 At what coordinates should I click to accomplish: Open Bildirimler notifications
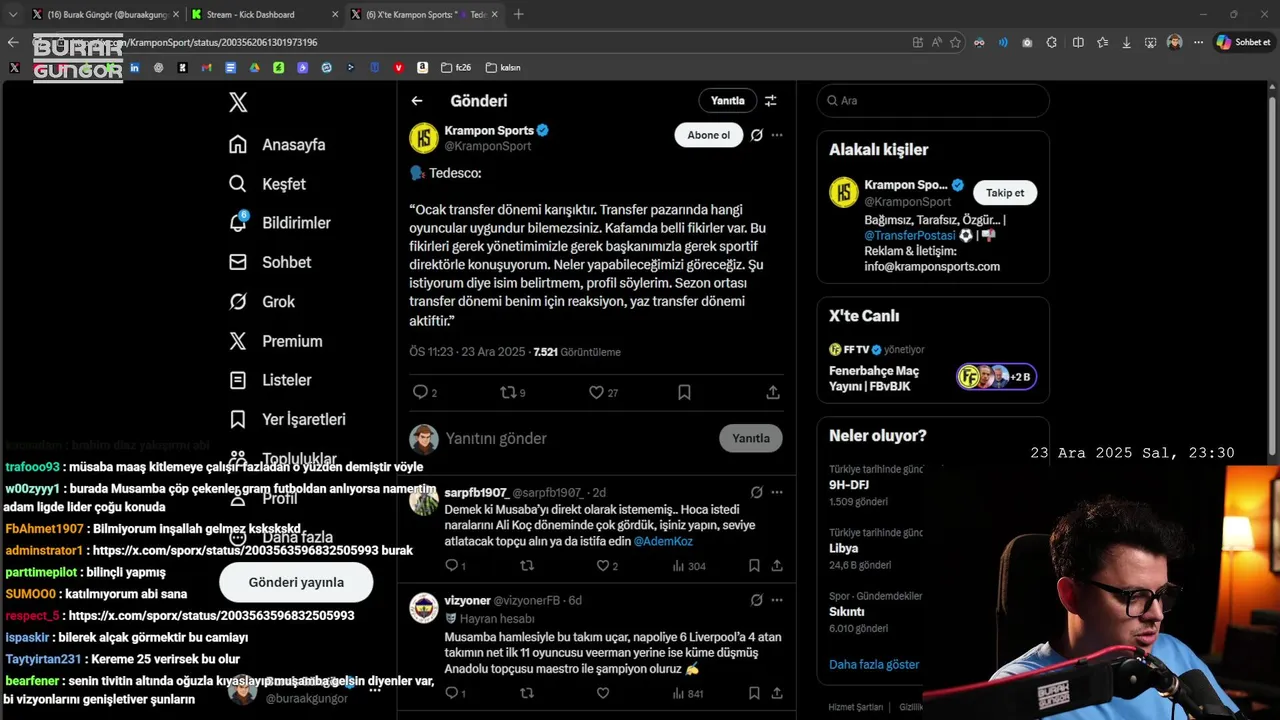279,223
